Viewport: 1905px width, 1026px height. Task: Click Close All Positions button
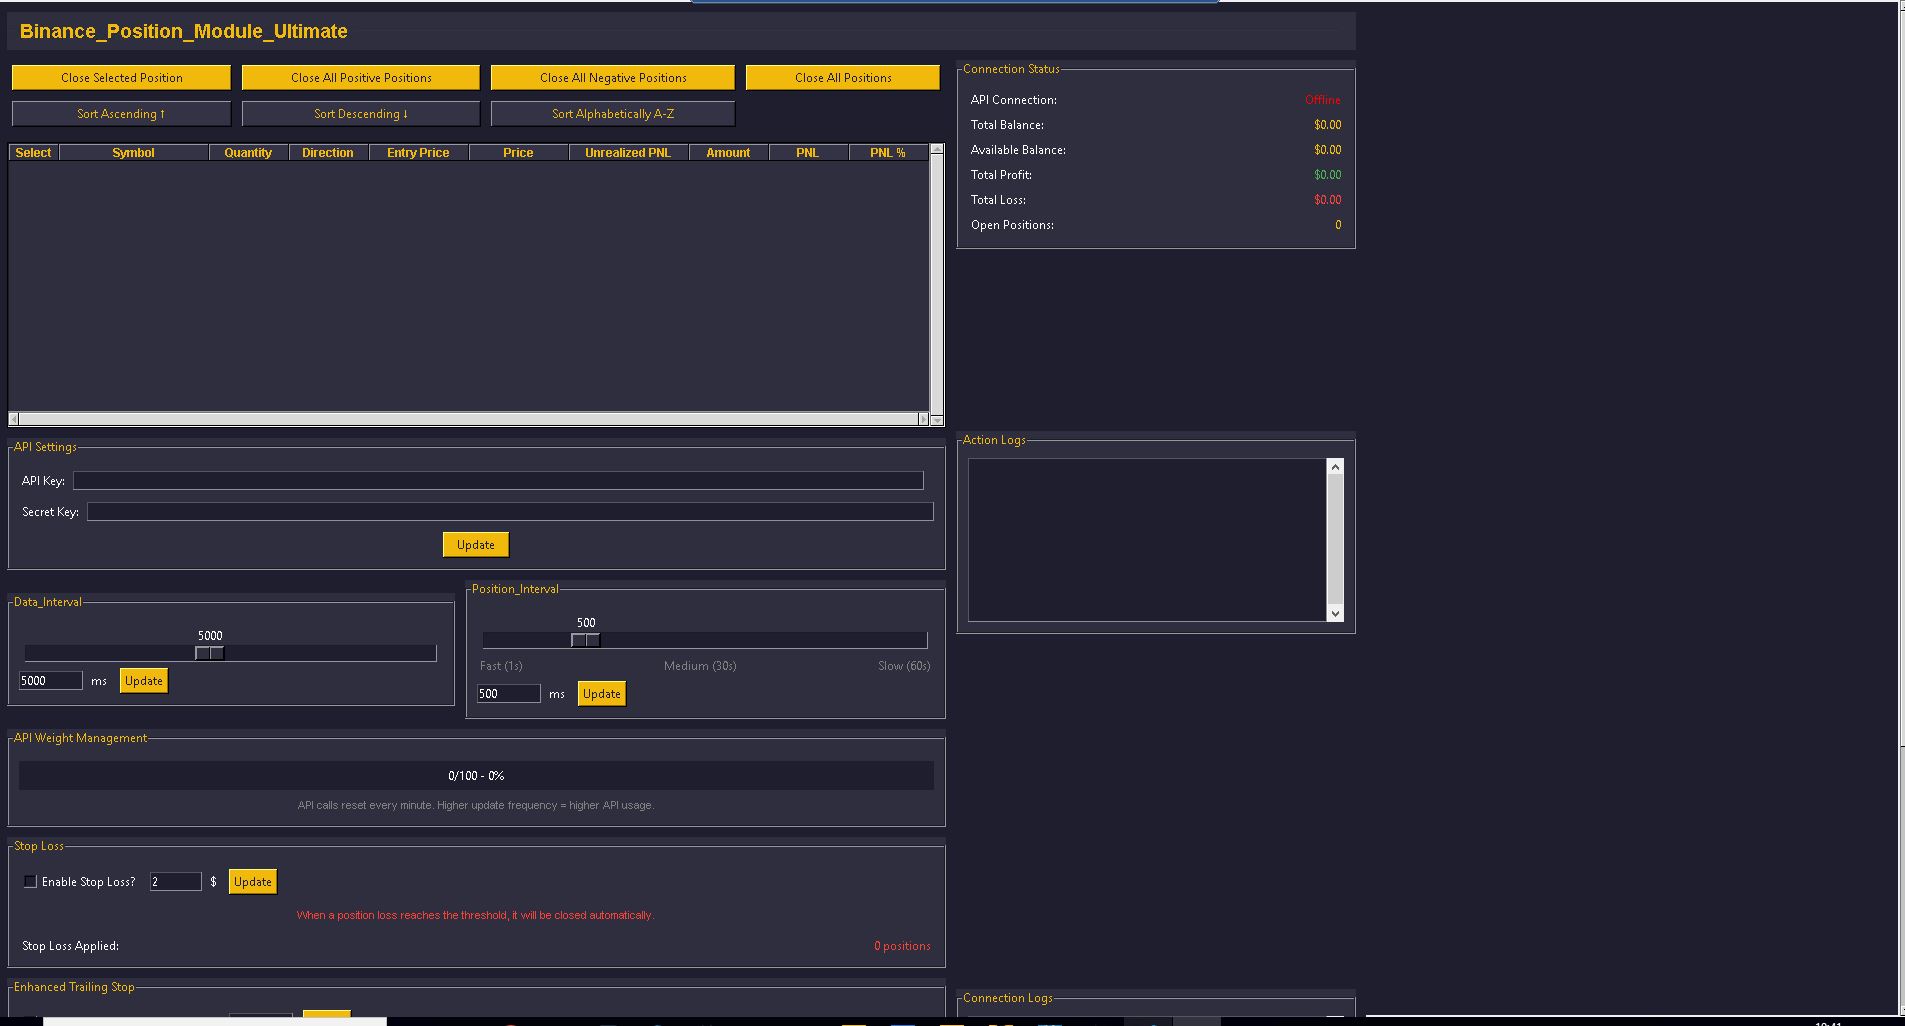(843, 77)
